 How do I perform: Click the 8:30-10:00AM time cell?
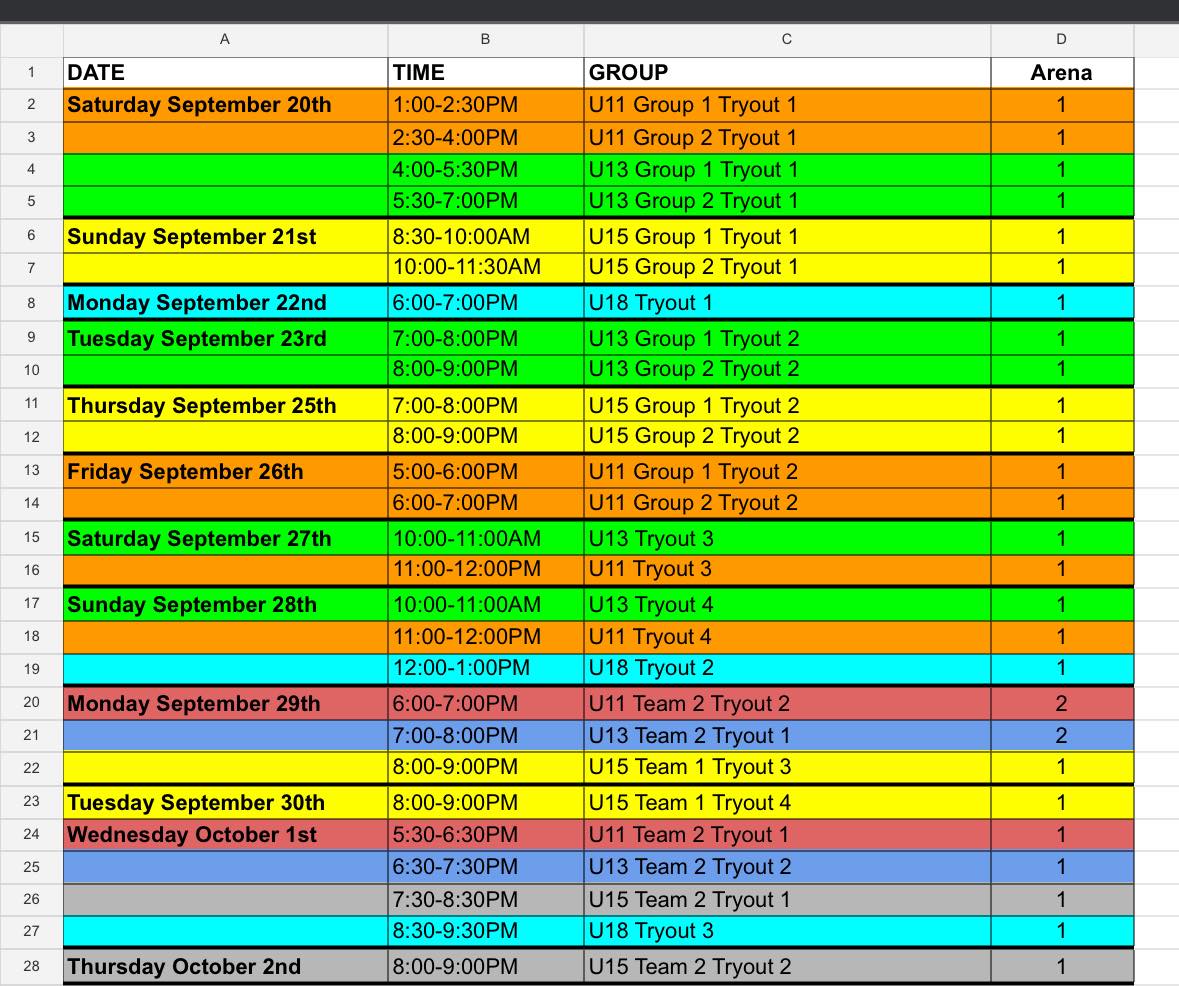(x=485, y=237)
